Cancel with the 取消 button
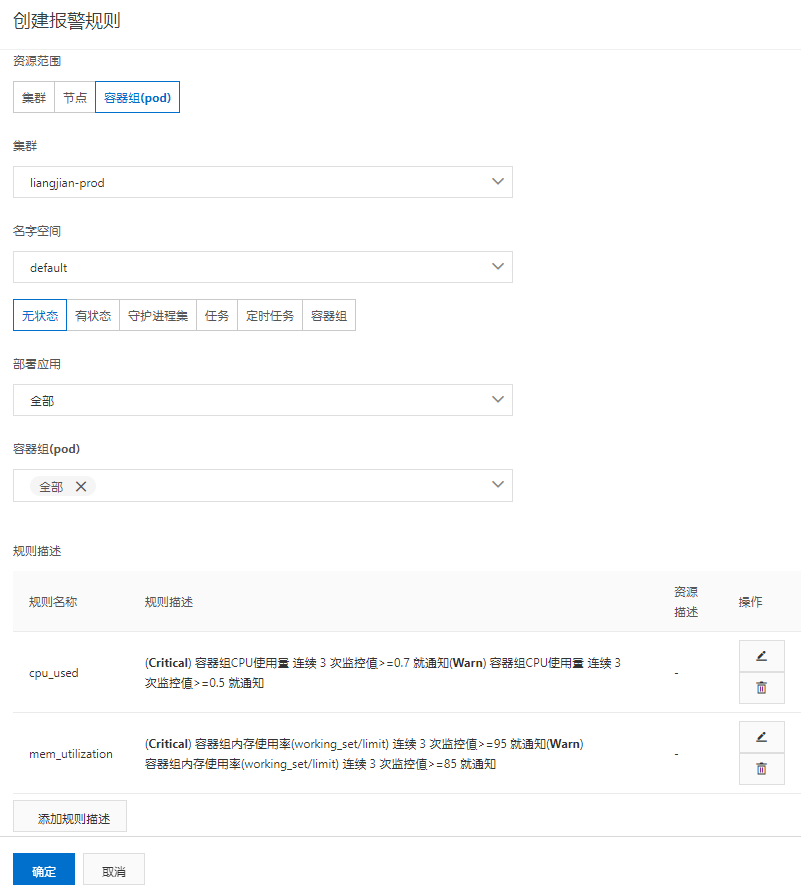 tap(114, 870)
